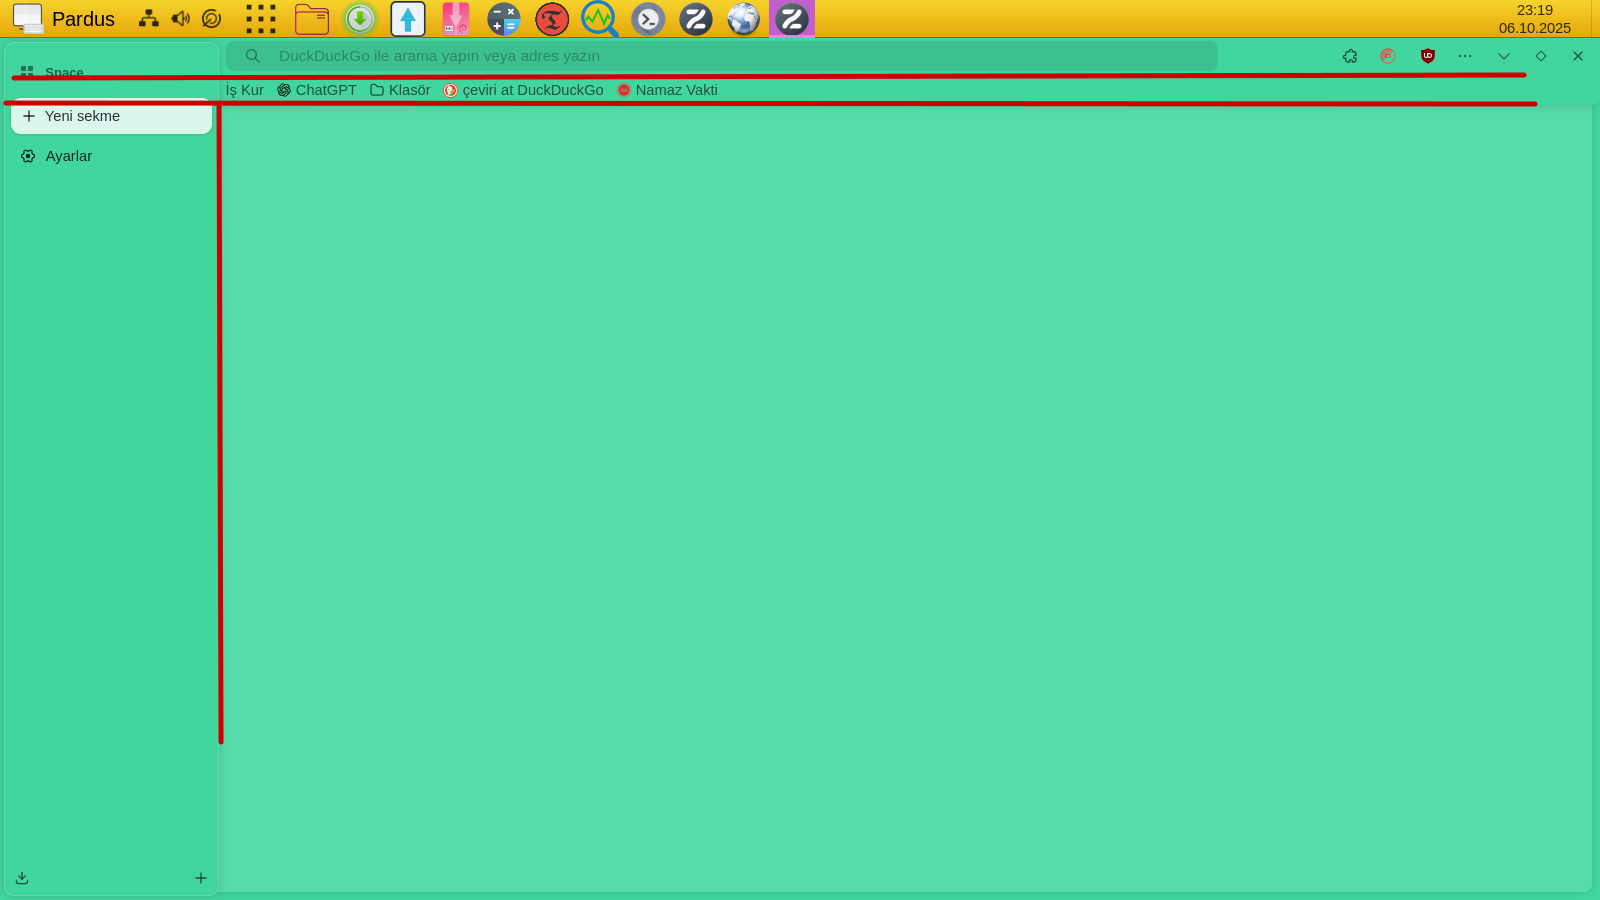Open the Namaz Vakti bookmark

click(668, 90)
